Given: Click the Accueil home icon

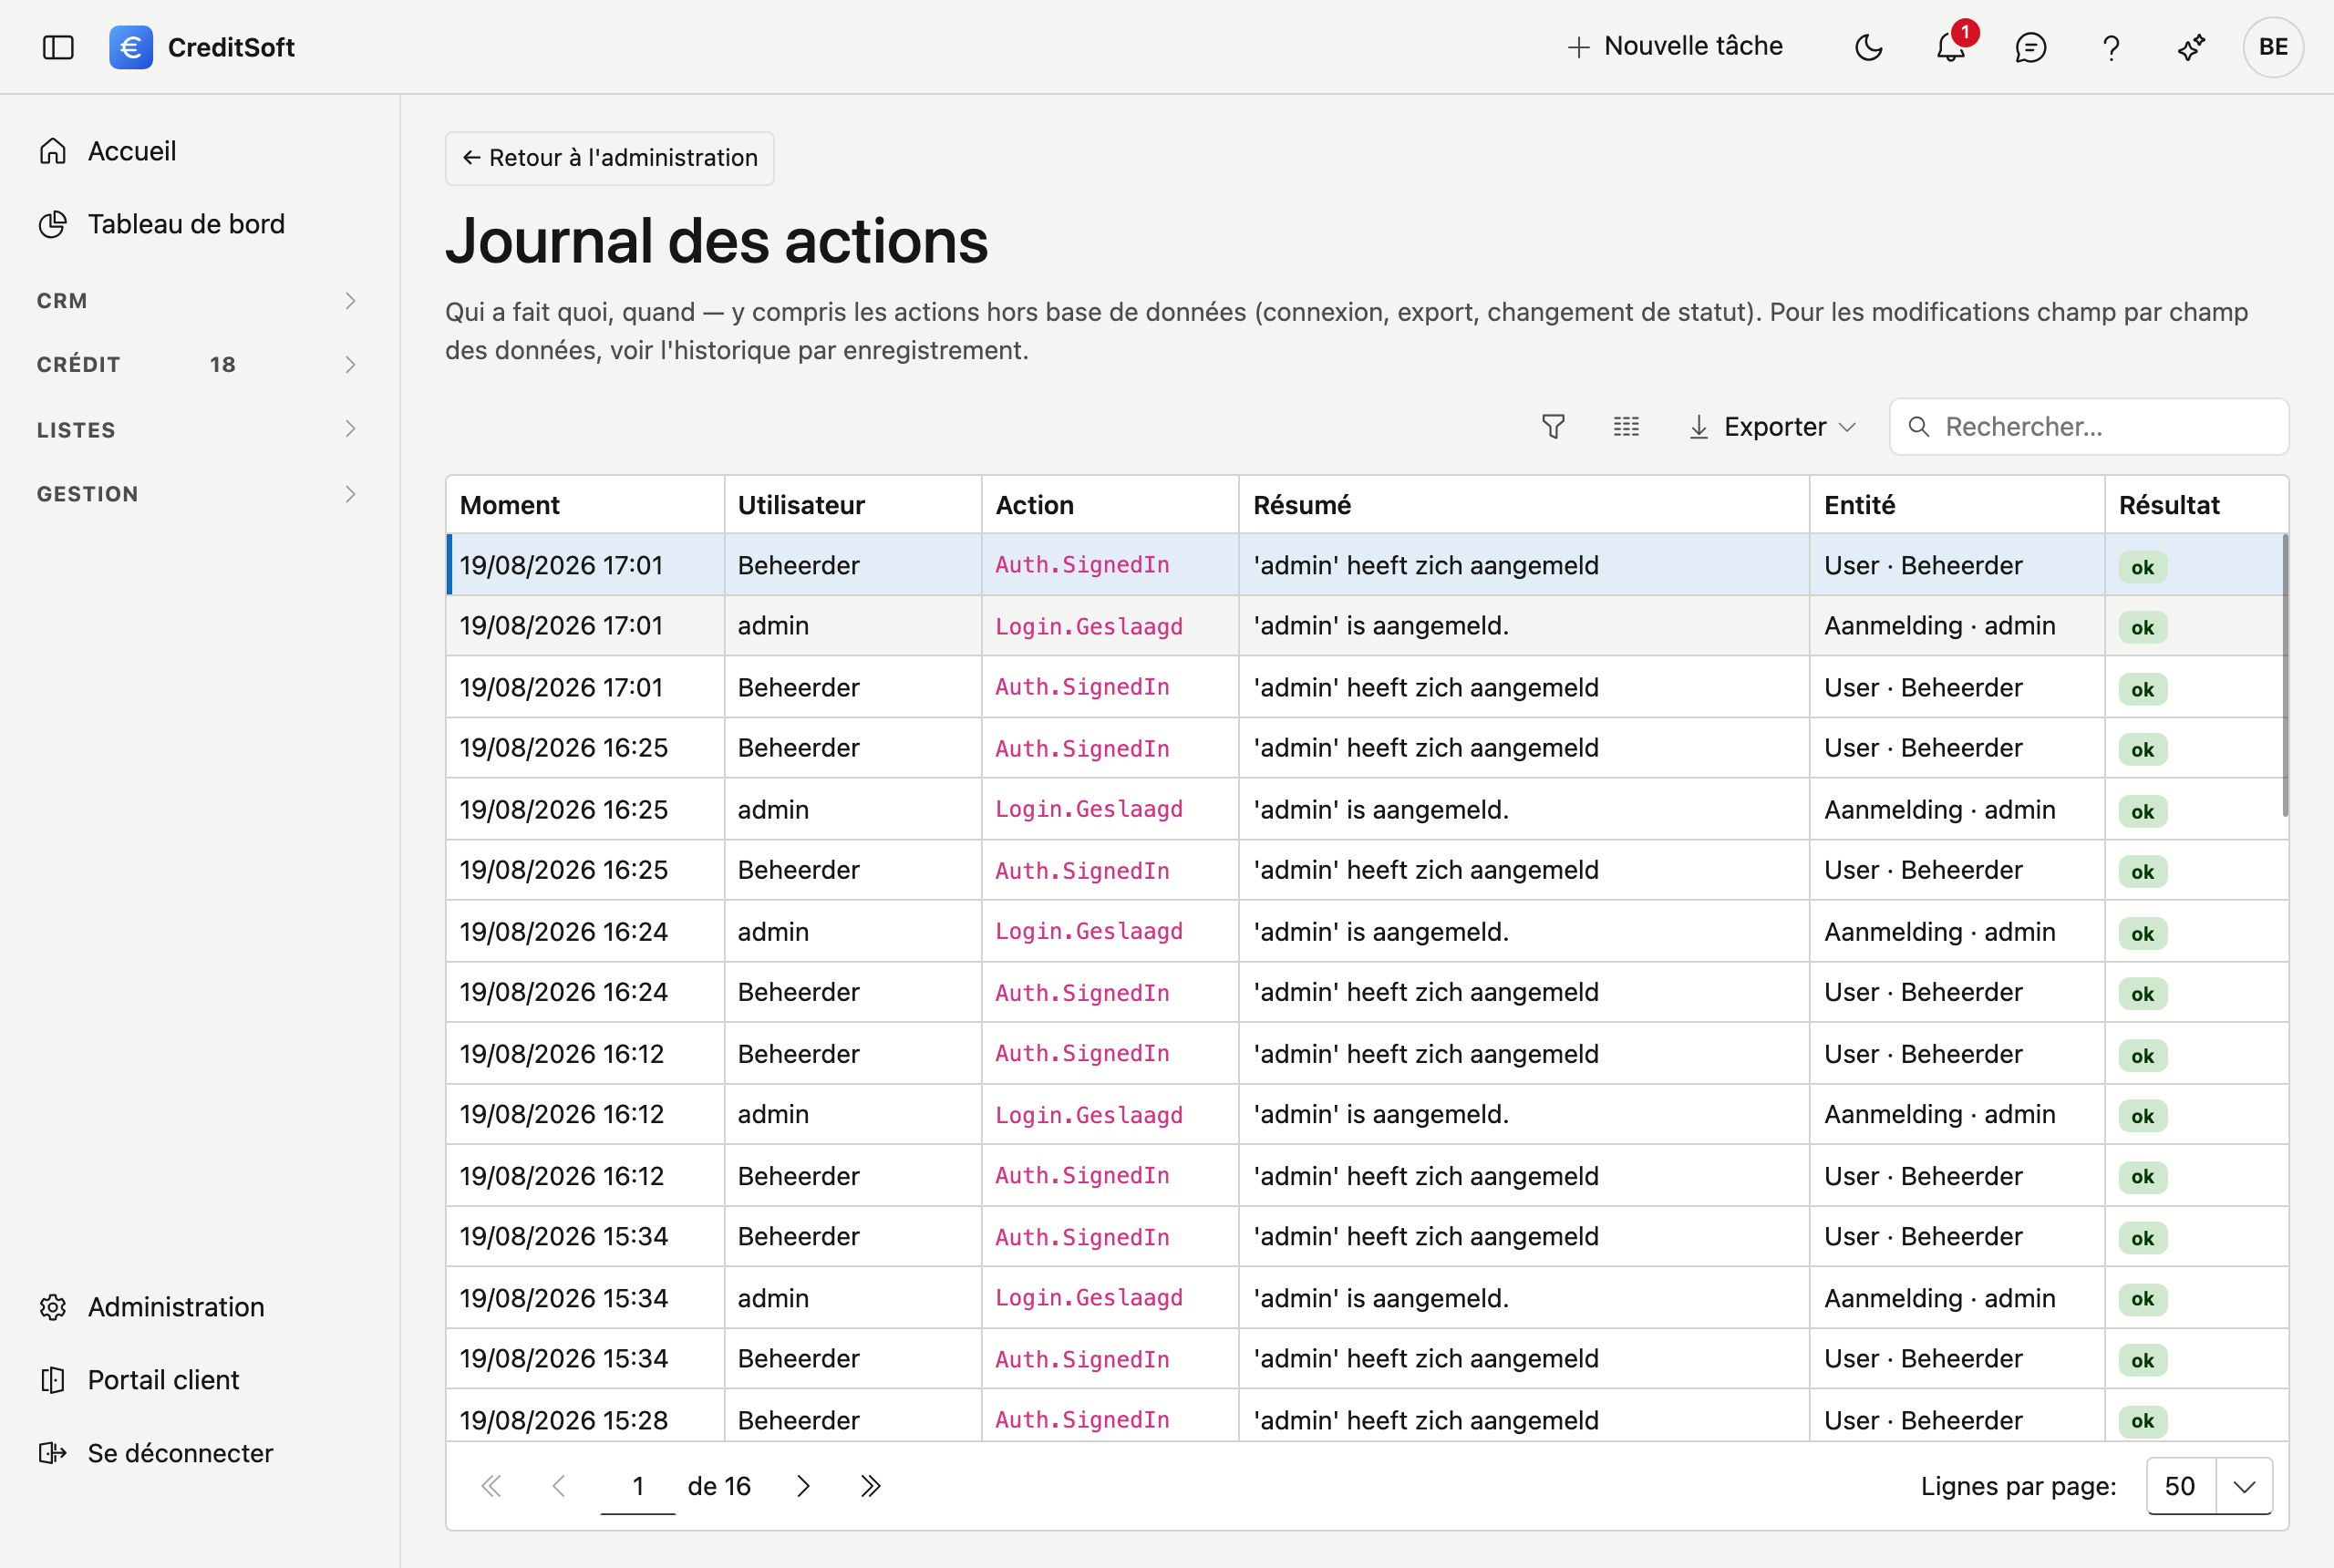Looking at the screenshot, I should (53, 151).
